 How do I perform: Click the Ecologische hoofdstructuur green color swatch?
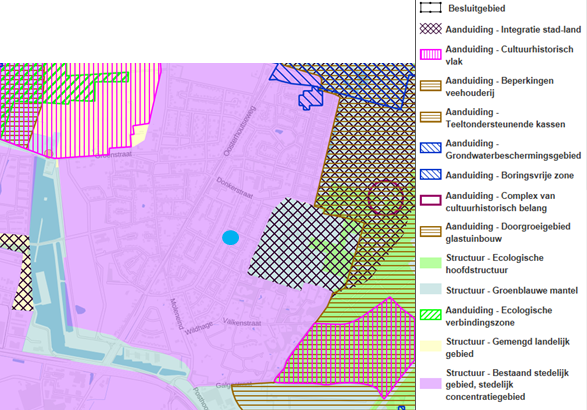tap(431, 263)
